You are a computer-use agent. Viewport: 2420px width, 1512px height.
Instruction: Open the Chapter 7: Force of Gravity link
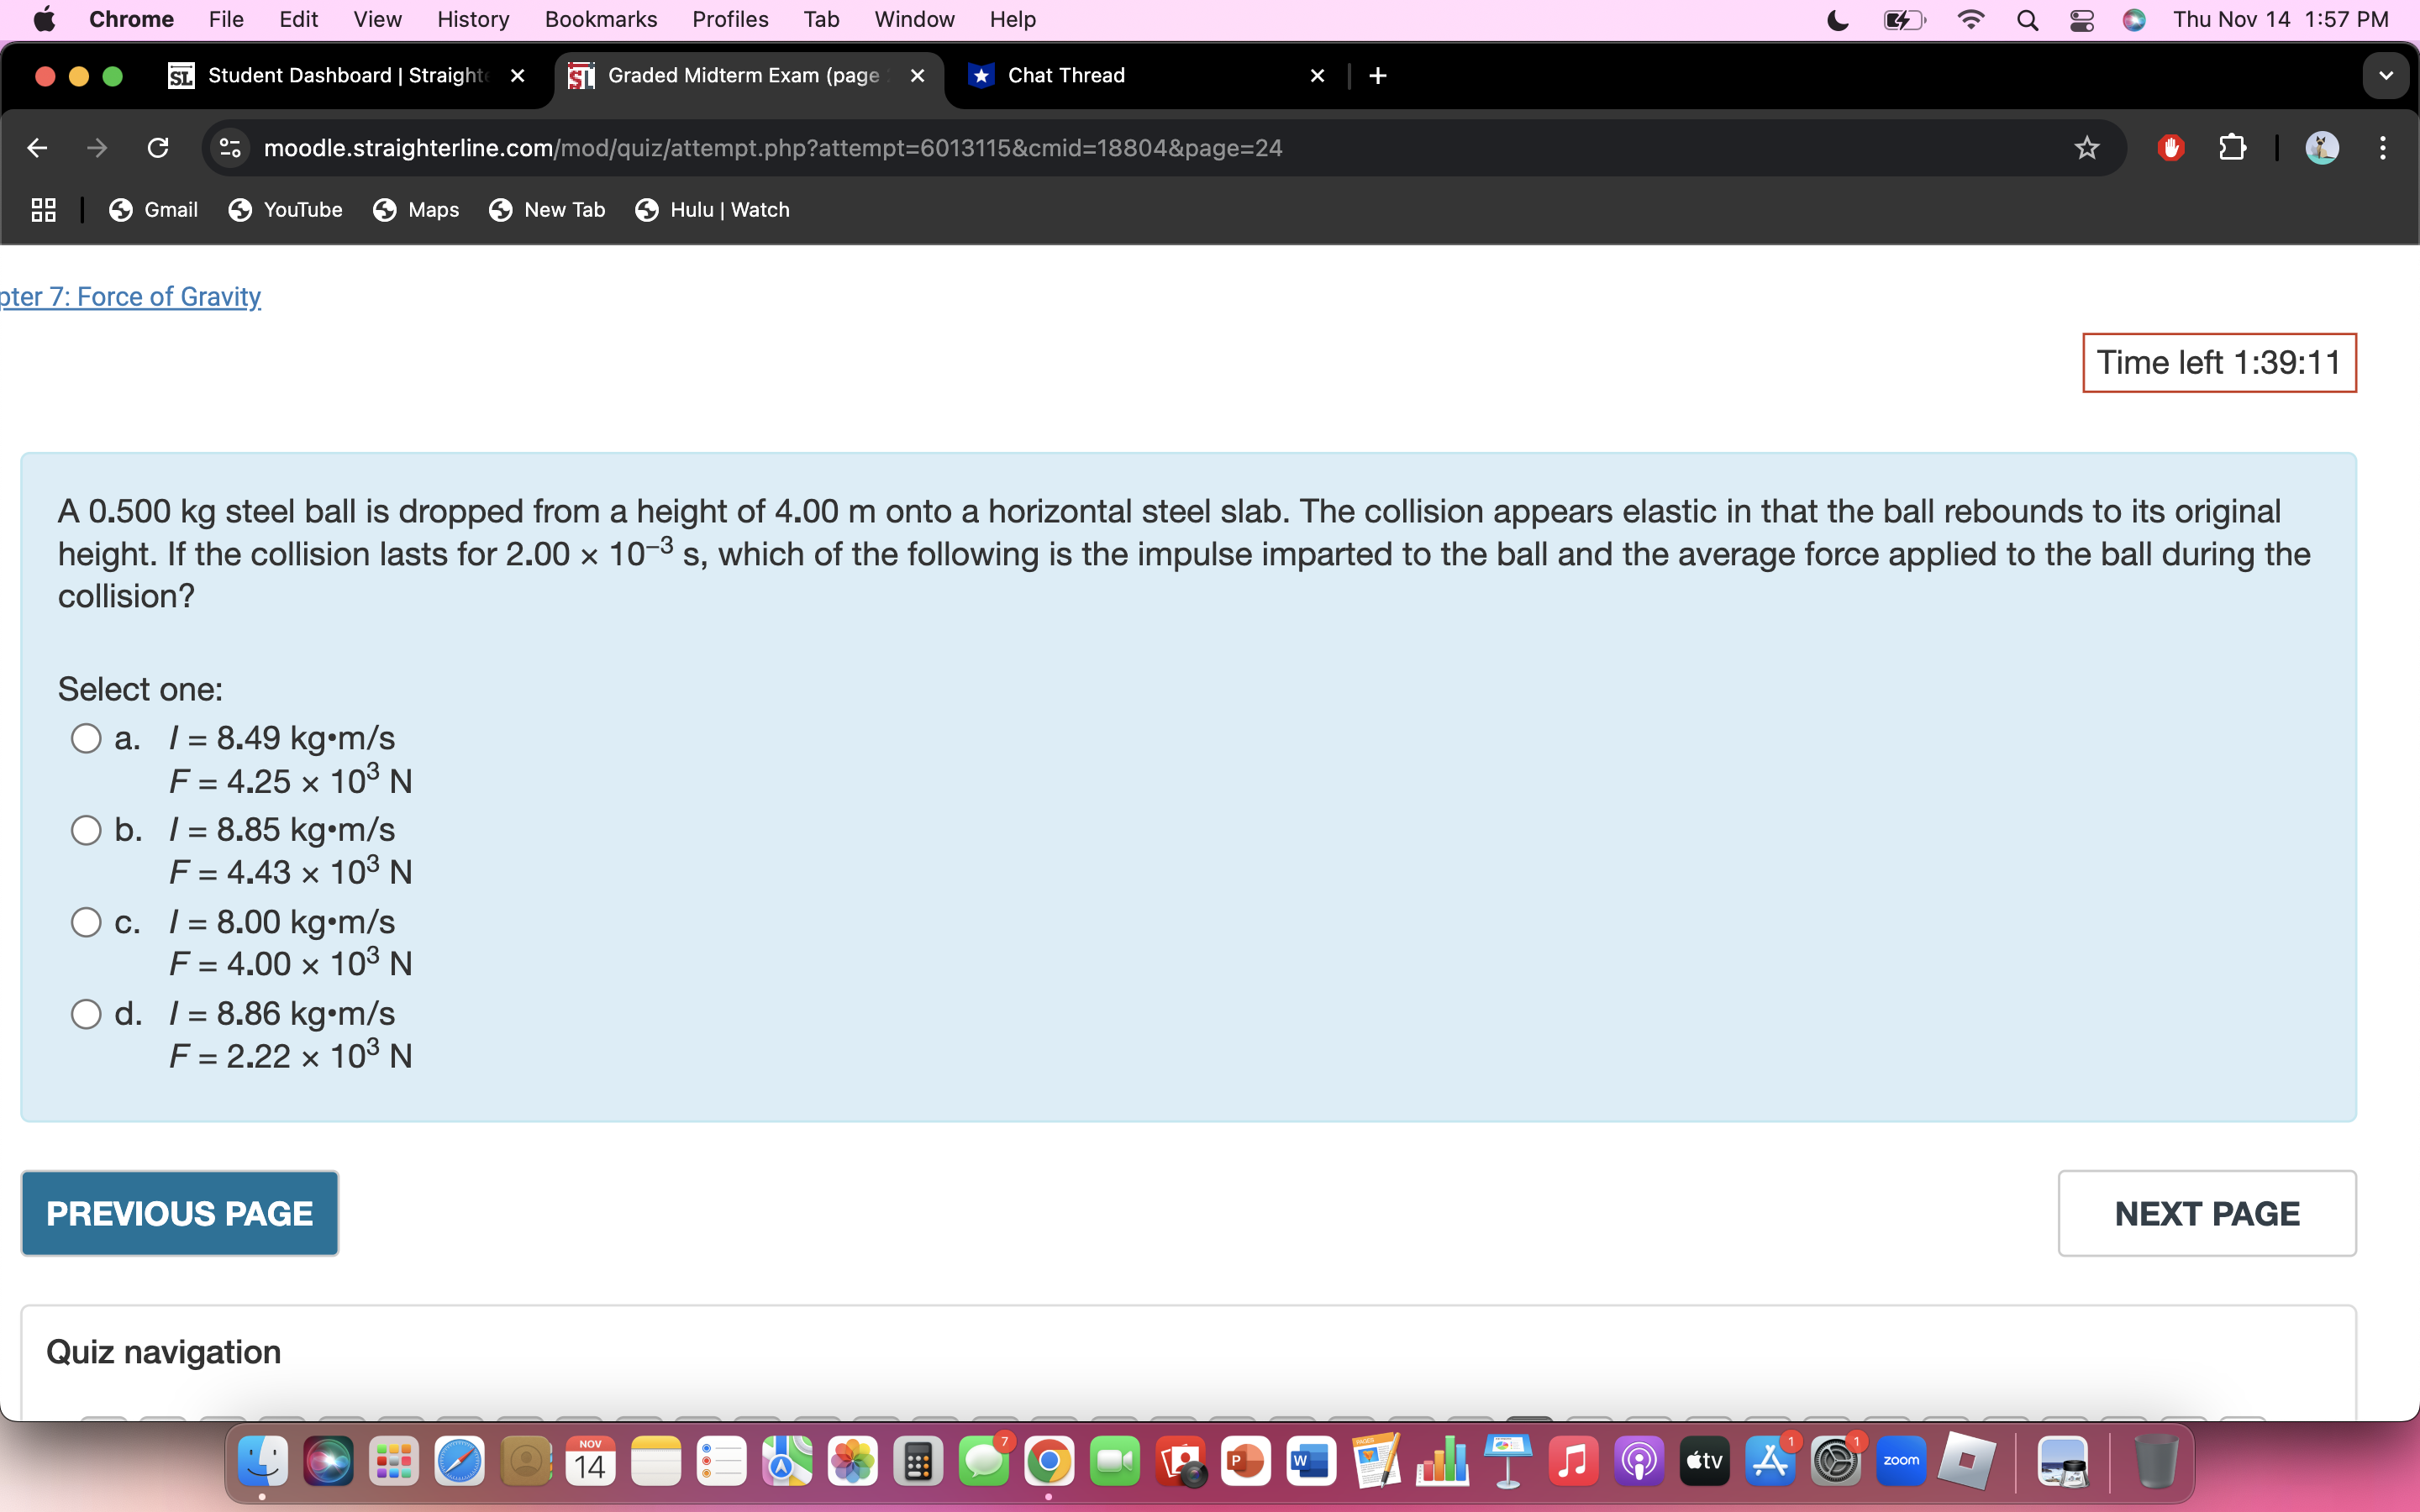pos(130,296)
